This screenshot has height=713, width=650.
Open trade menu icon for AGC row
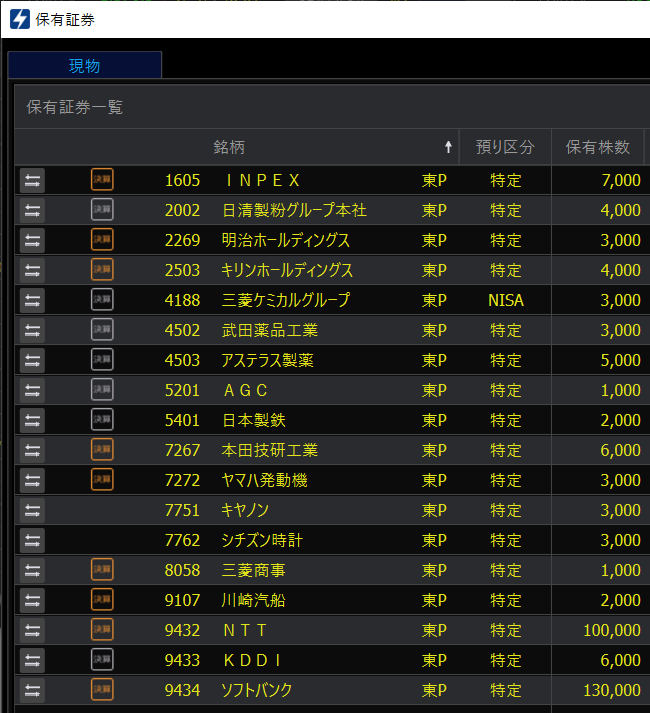32,391
